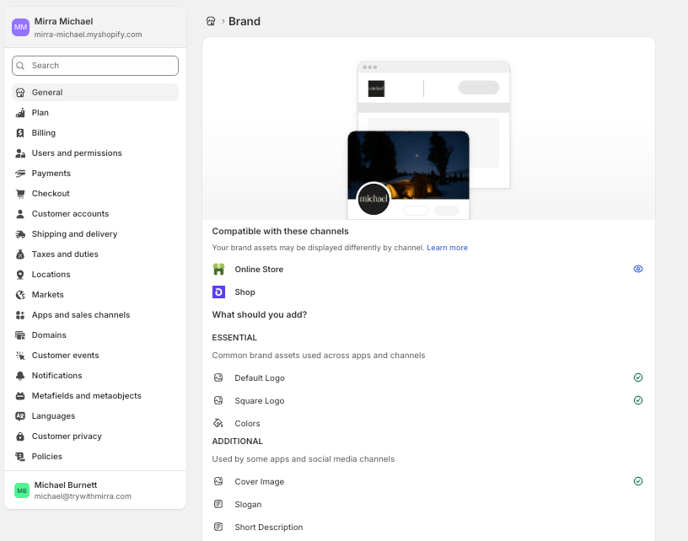Click the Learn more link

447,247
